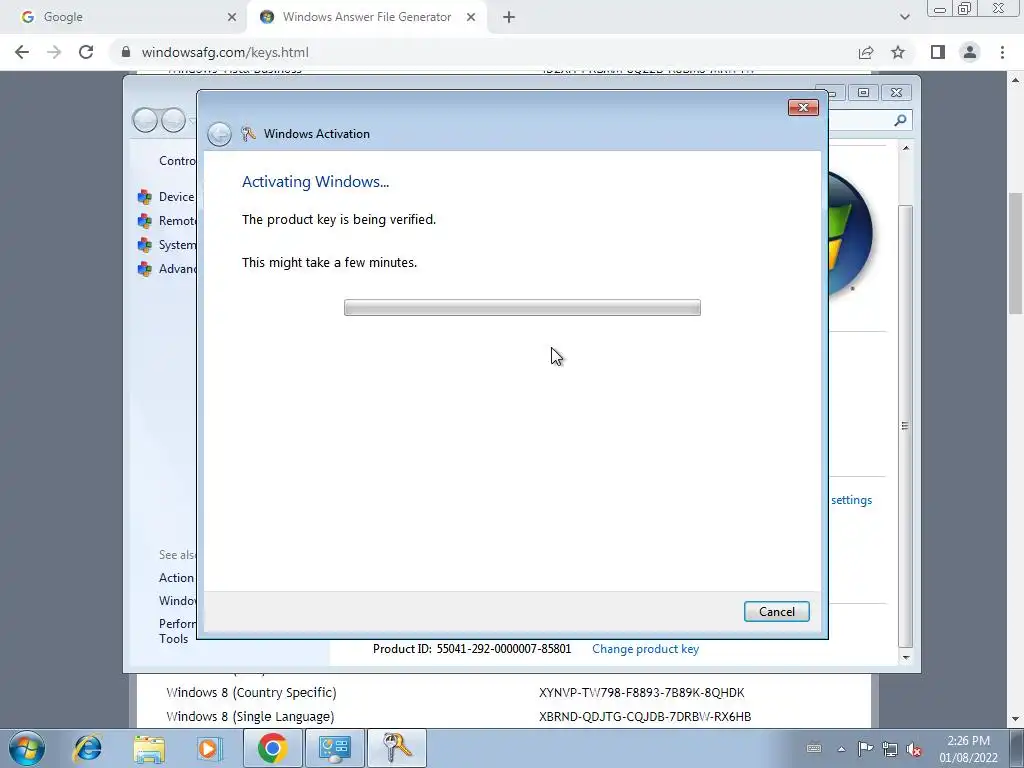
Task: Switch to Windows Answer File Generator tab
Action: coord(366,17)
